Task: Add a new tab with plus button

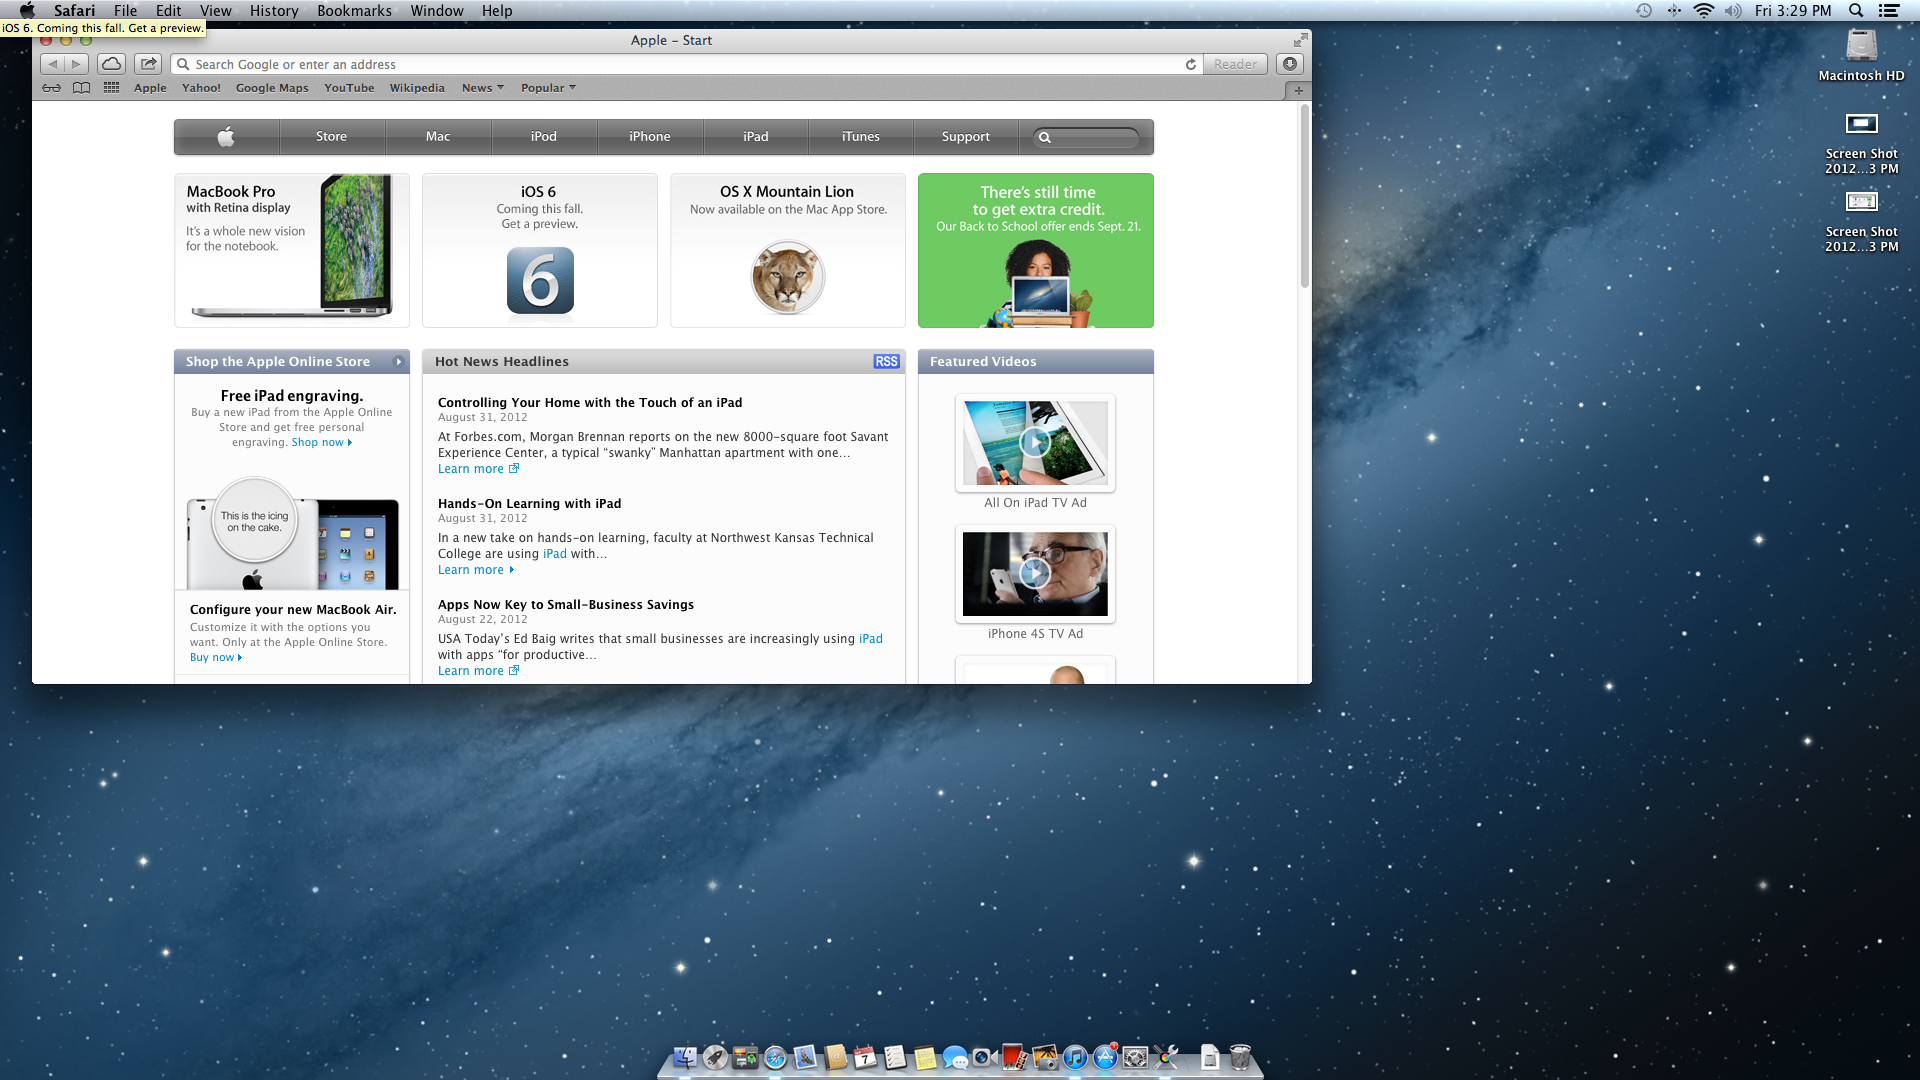Action: (x=1298, y=90)
